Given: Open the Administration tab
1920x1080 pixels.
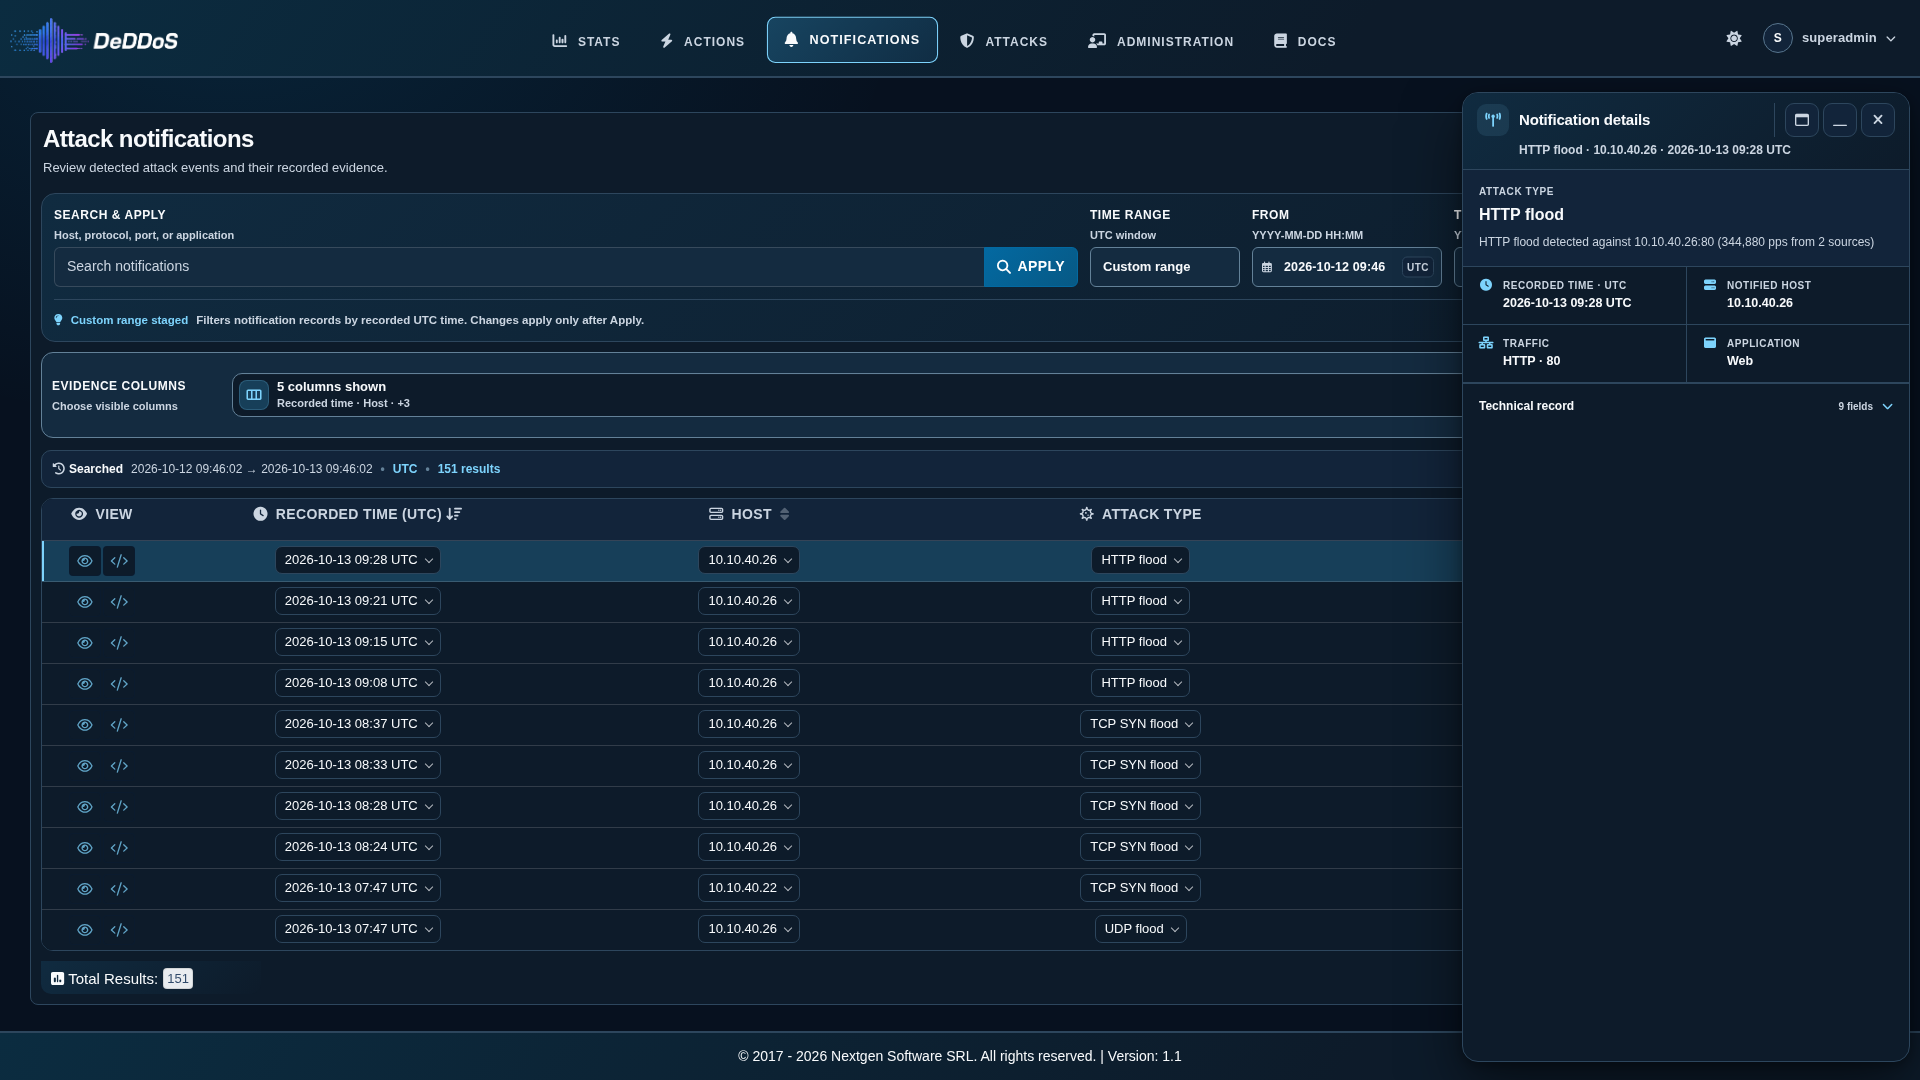Looking at the screenshot, I should (1161, 41).
